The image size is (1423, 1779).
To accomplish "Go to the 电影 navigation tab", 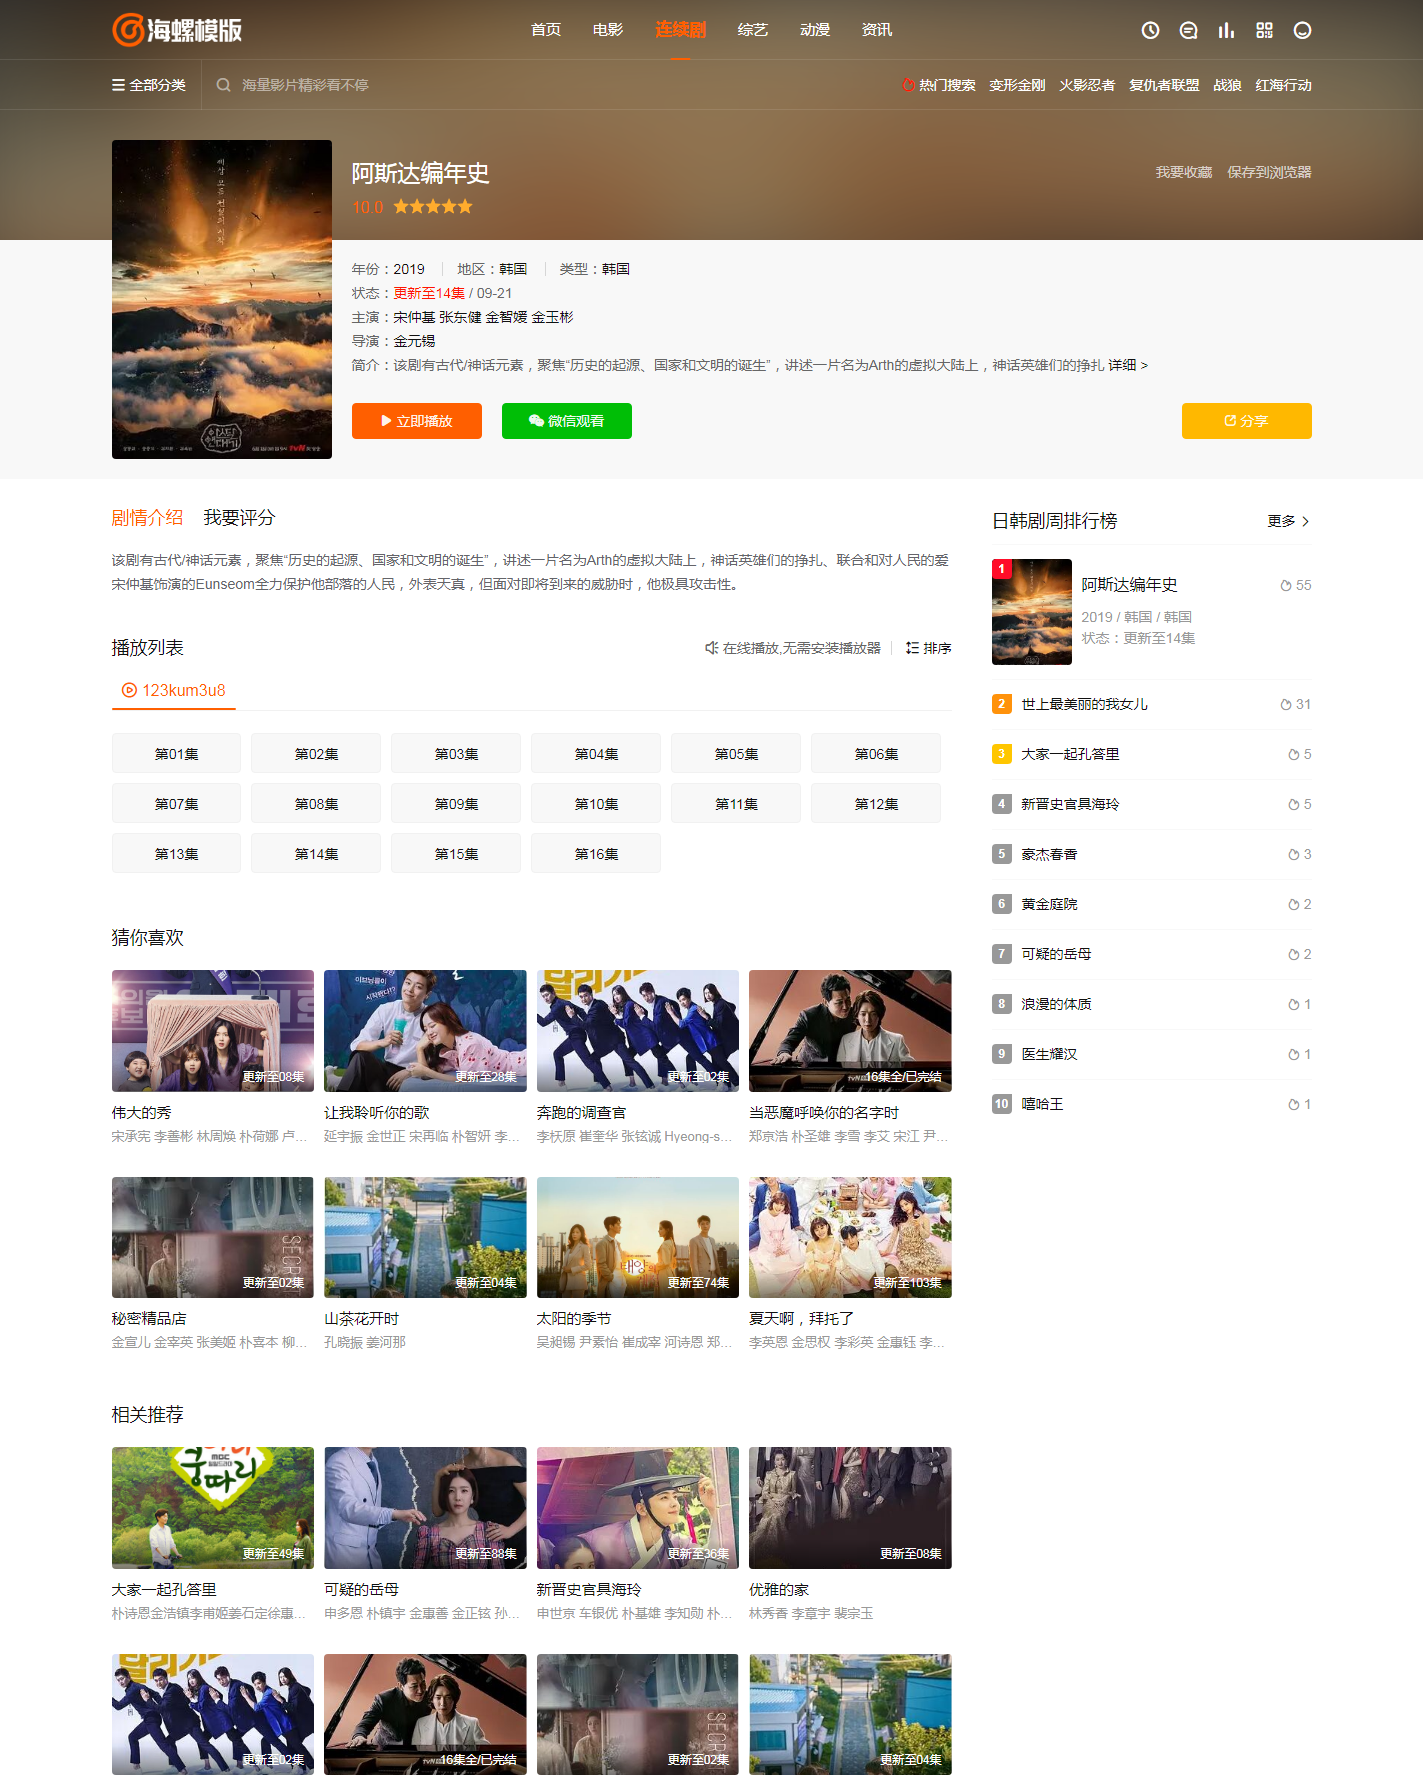I will tap(607, 30).
